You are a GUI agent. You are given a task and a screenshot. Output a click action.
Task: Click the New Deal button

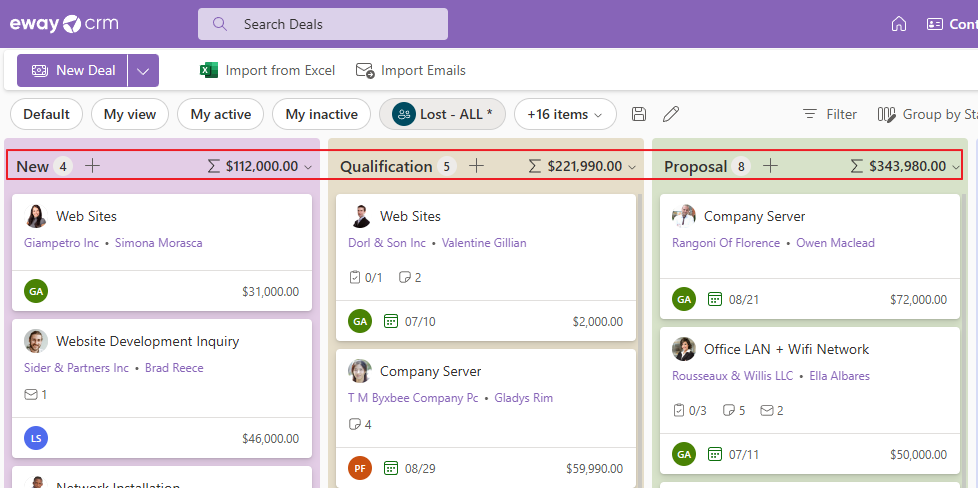(72, 71)
